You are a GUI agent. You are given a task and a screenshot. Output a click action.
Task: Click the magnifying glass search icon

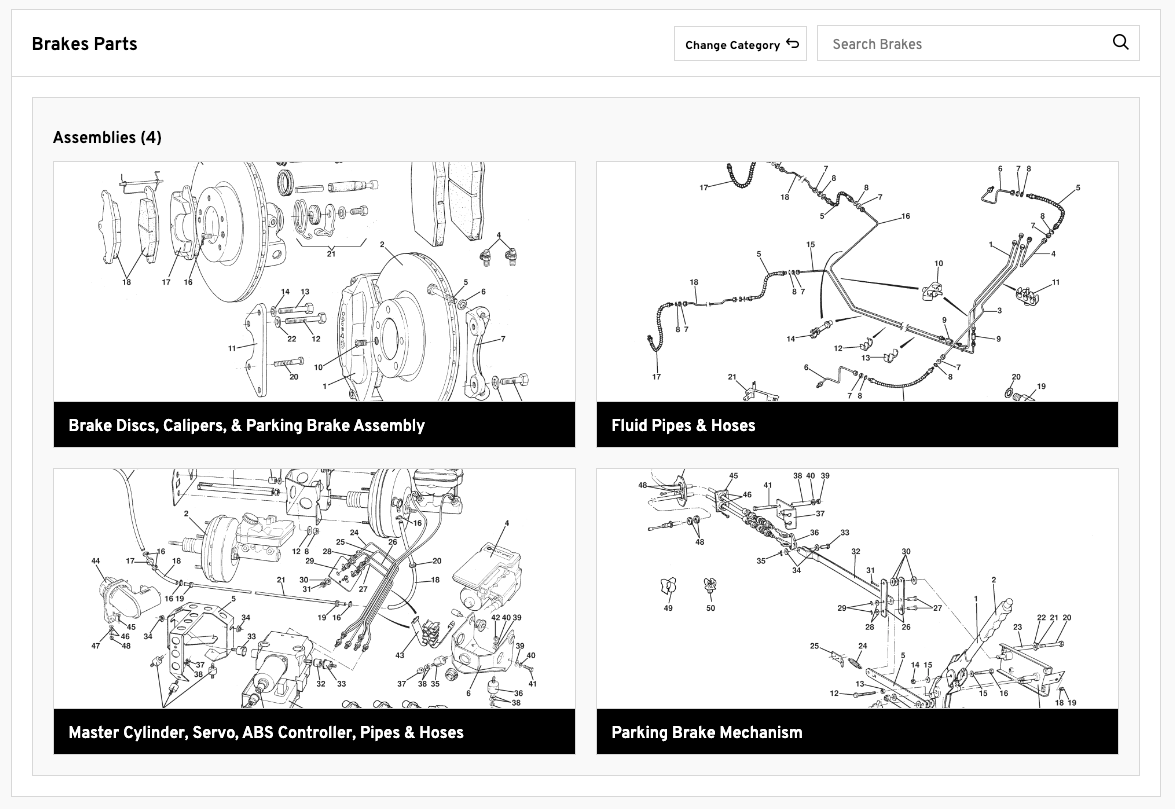click(1120, 42)
